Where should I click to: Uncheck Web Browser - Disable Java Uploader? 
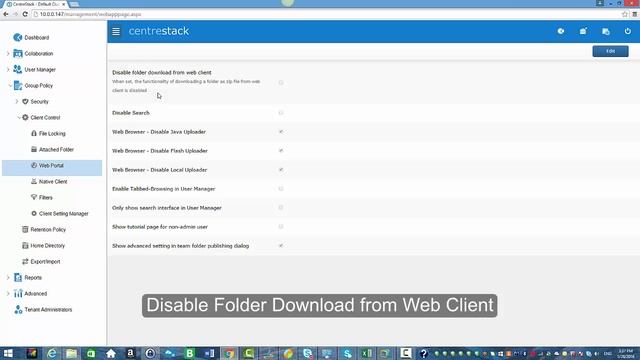point(281,132)
